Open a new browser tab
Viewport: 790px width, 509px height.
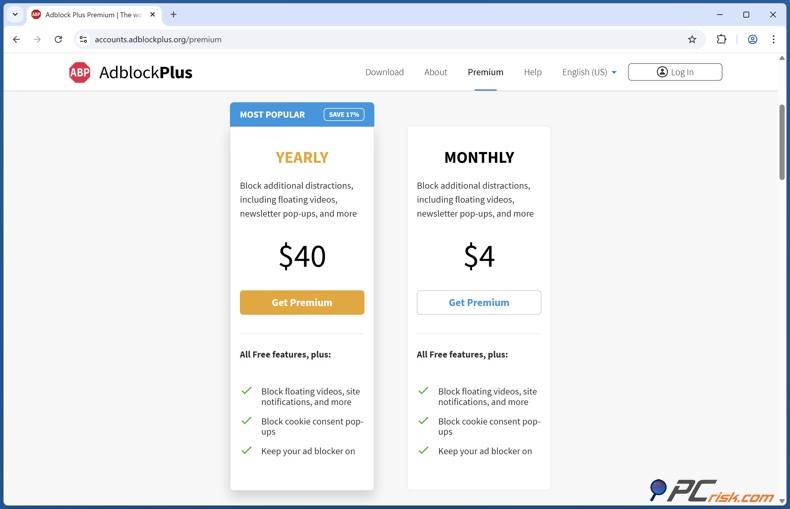click(173, 15)
